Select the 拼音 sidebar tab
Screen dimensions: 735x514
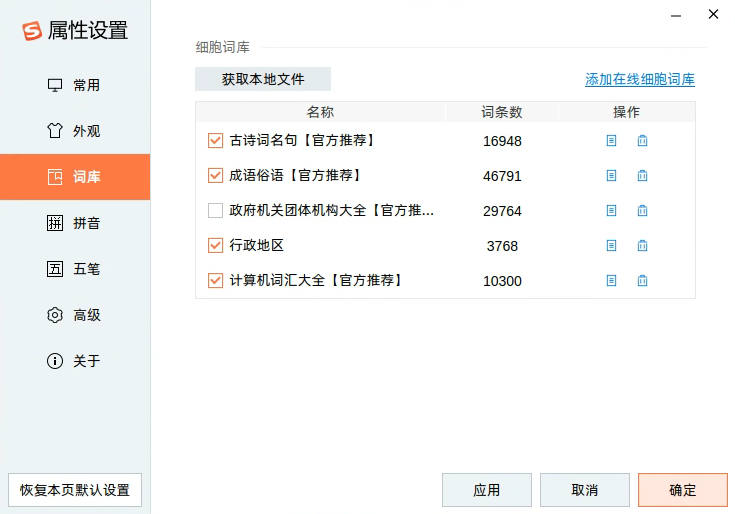click(75, 223)
